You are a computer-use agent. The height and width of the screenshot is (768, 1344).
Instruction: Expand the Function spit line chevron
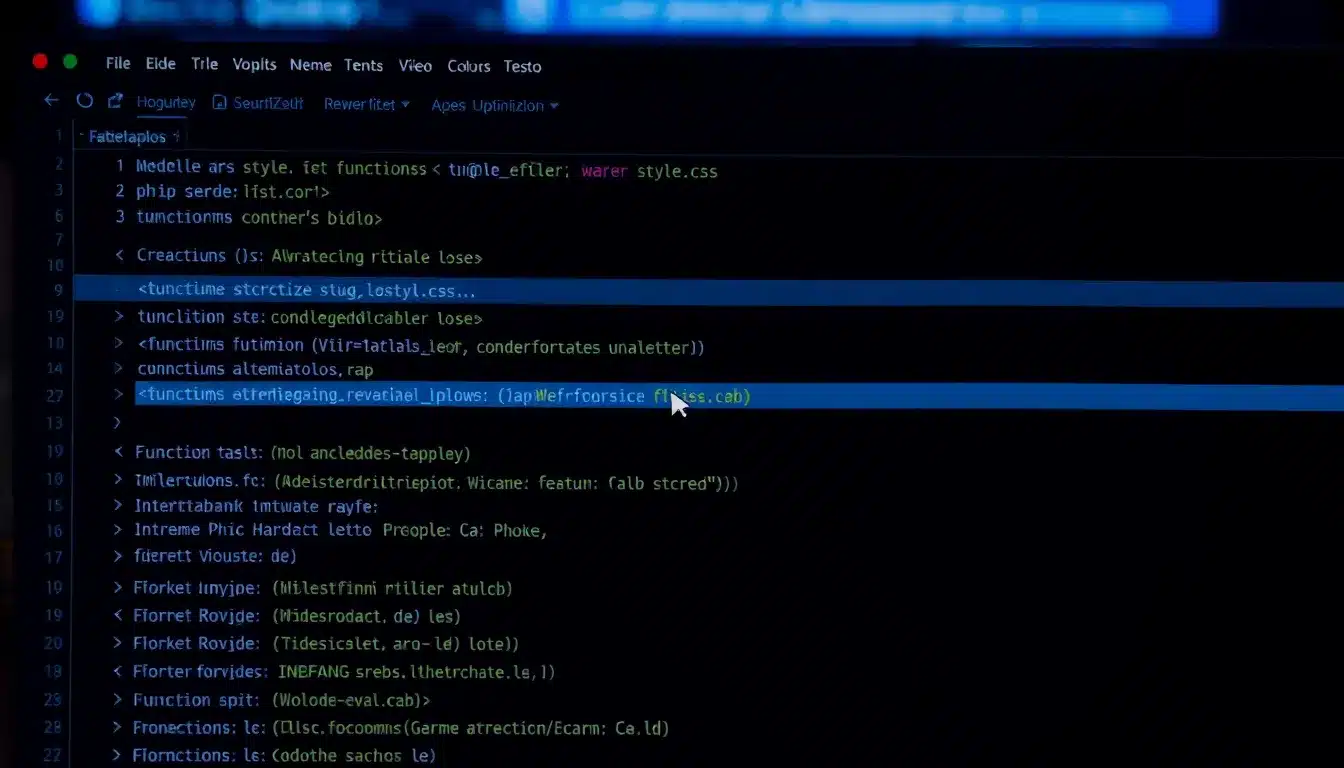coord(119,700)
